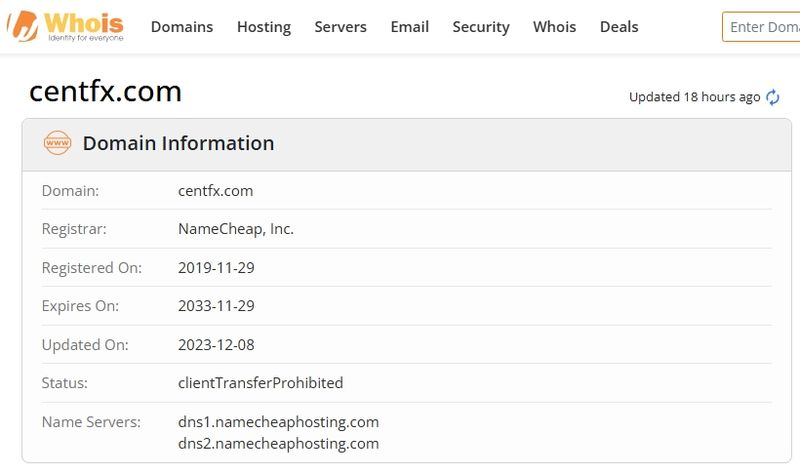Select the expiry date 2033-11-29
800x468 pixels.
216,306
